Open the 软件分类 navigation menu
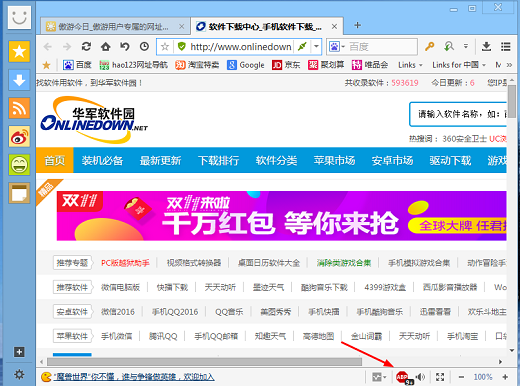Image resolution: width=520 pixels, height=386 pixels. click(276, 161)
